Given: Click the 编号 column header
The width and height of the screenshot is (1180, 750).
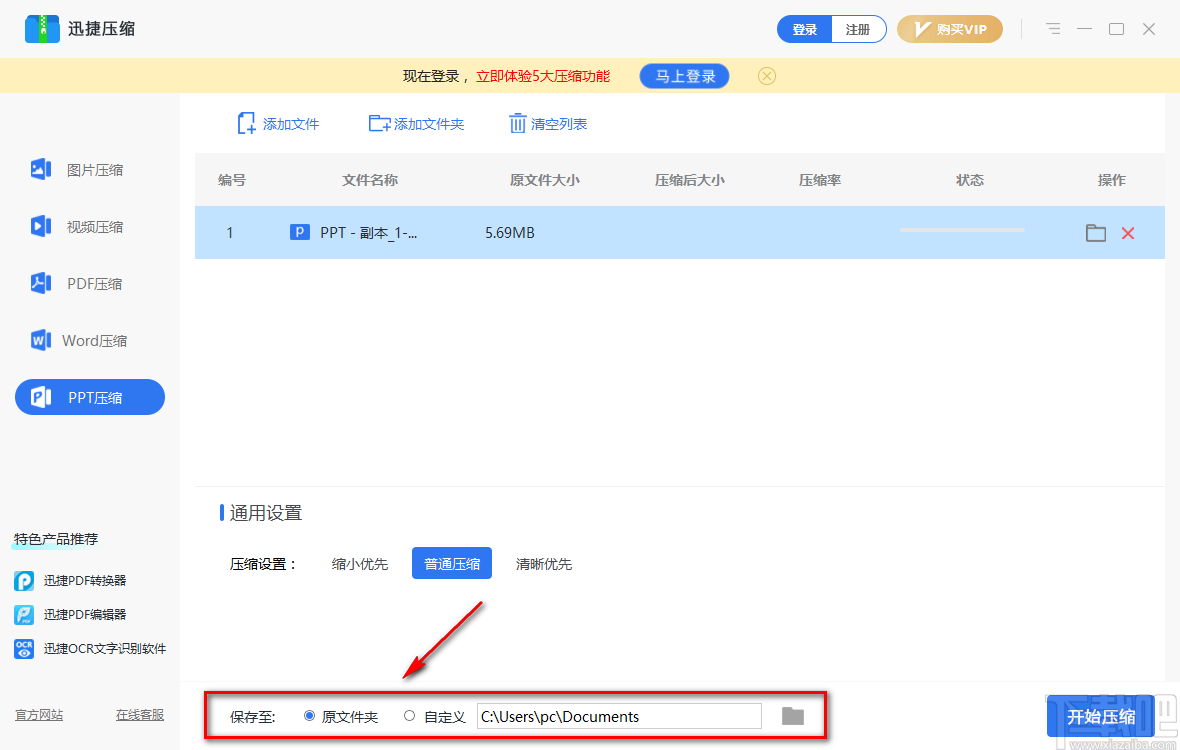Looking at the screenshot, I should tap(232, 181).
